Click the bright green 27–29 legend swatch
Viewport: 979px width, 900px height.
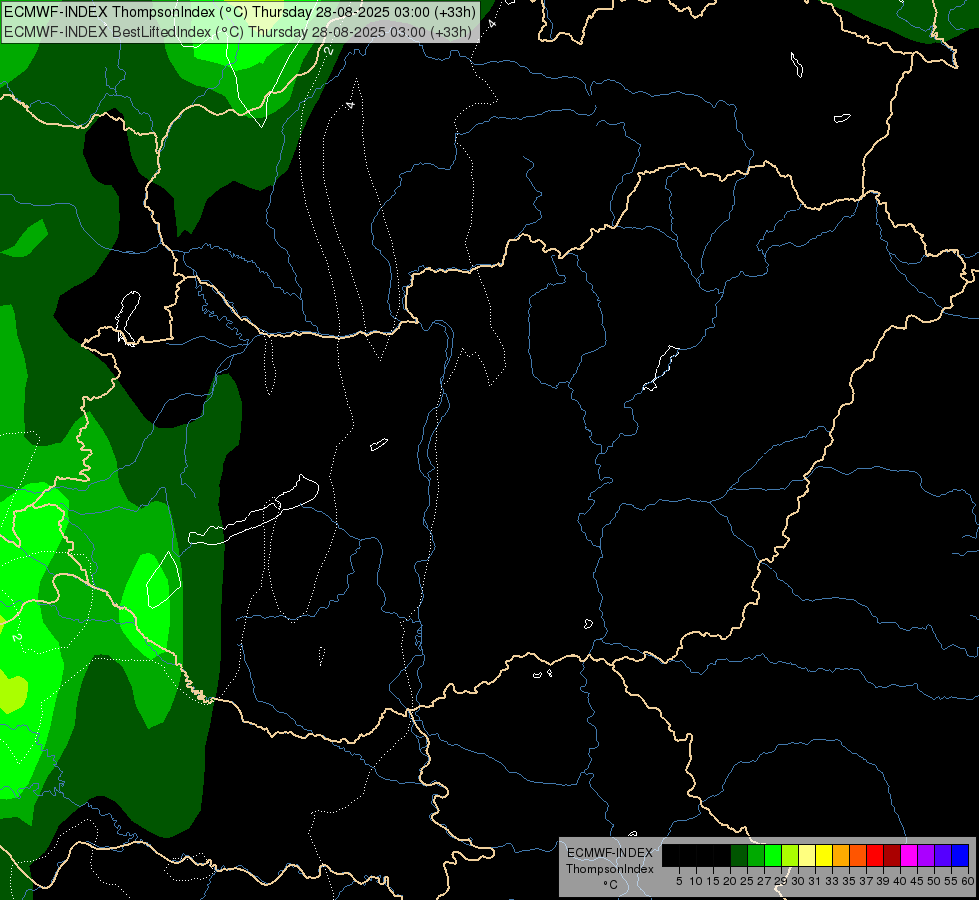773,855
